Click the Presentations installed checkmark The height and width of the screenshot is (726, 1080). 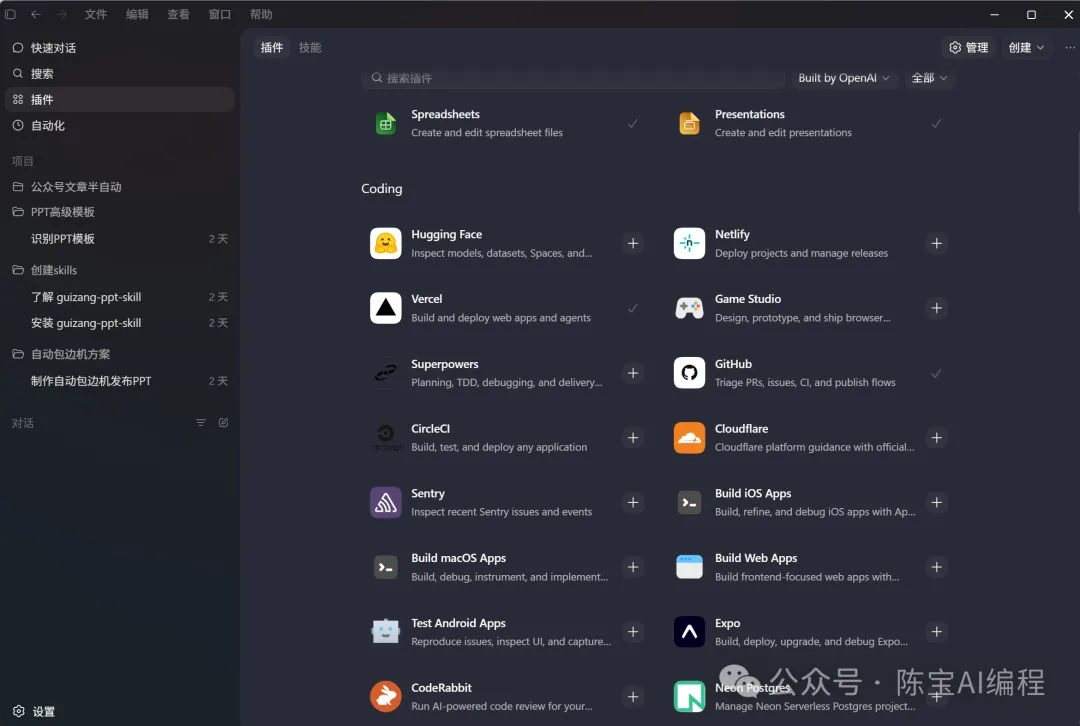pos(936,123)
